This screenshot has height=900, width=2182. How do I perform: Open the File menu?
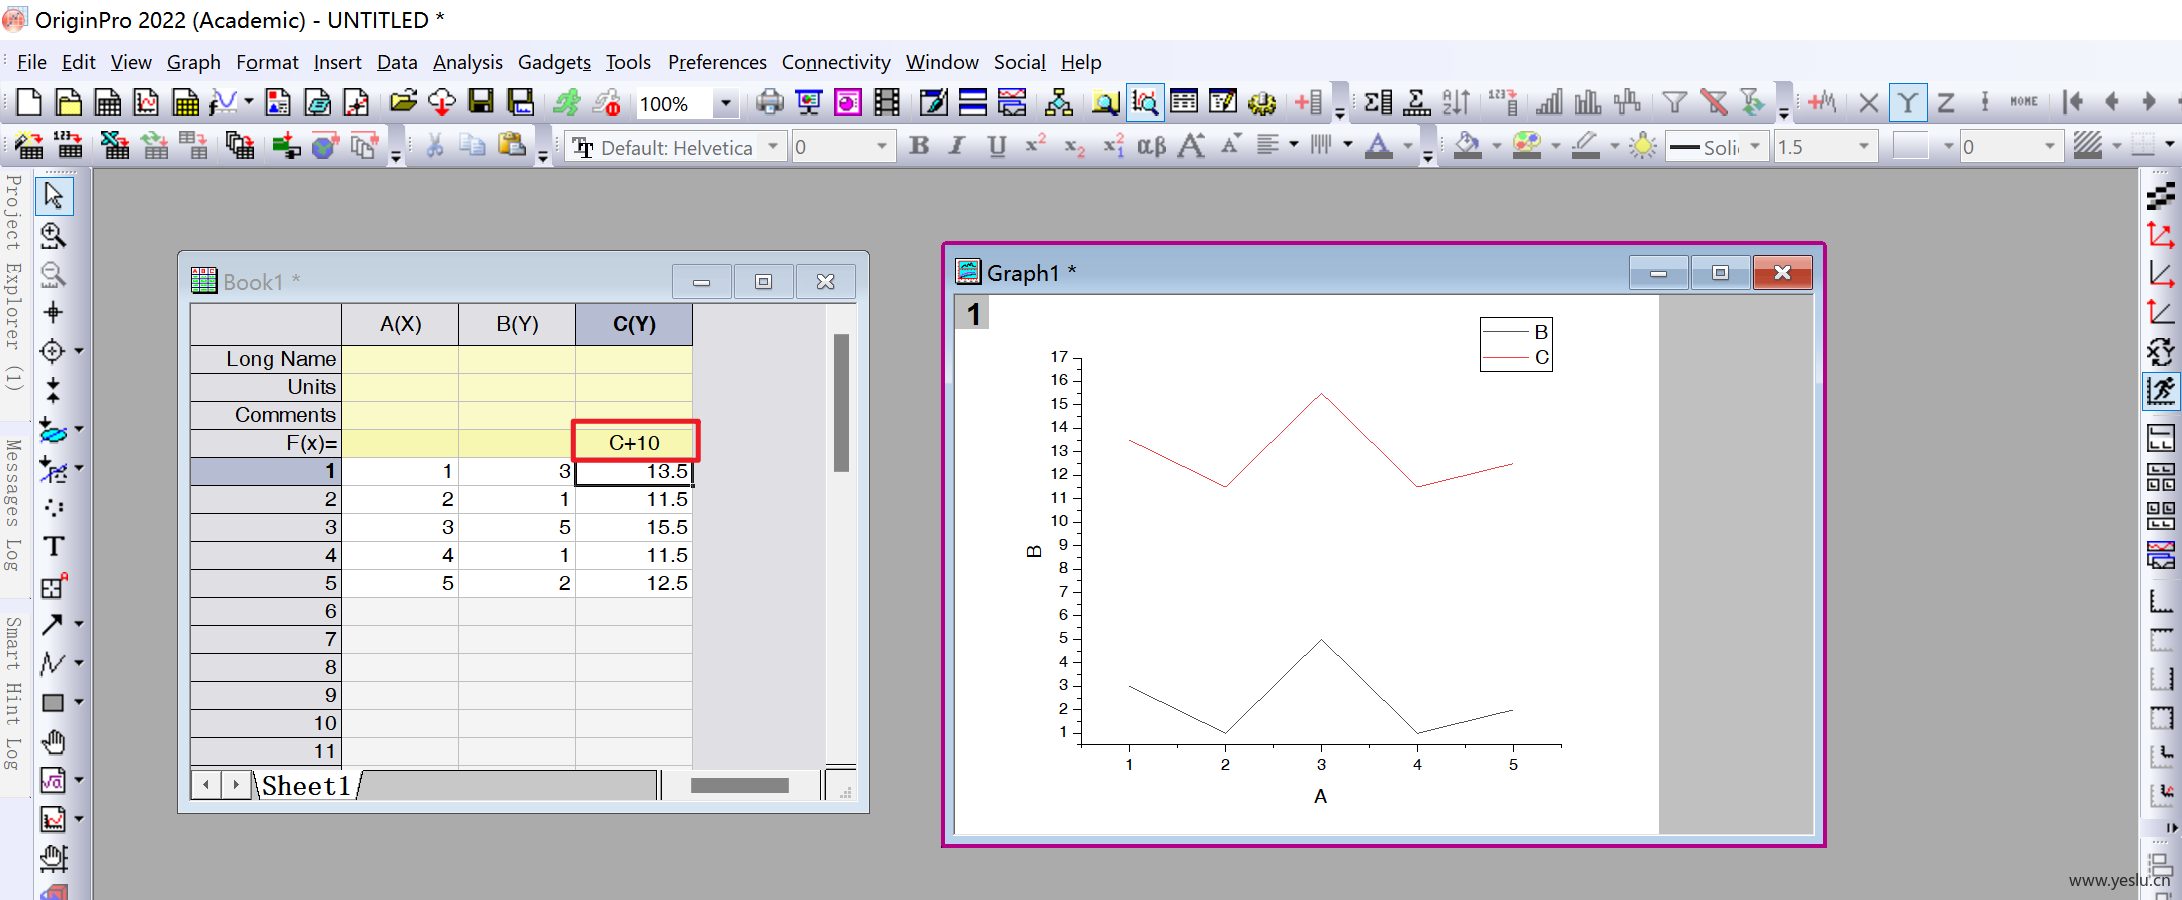[x=31, y=62]
